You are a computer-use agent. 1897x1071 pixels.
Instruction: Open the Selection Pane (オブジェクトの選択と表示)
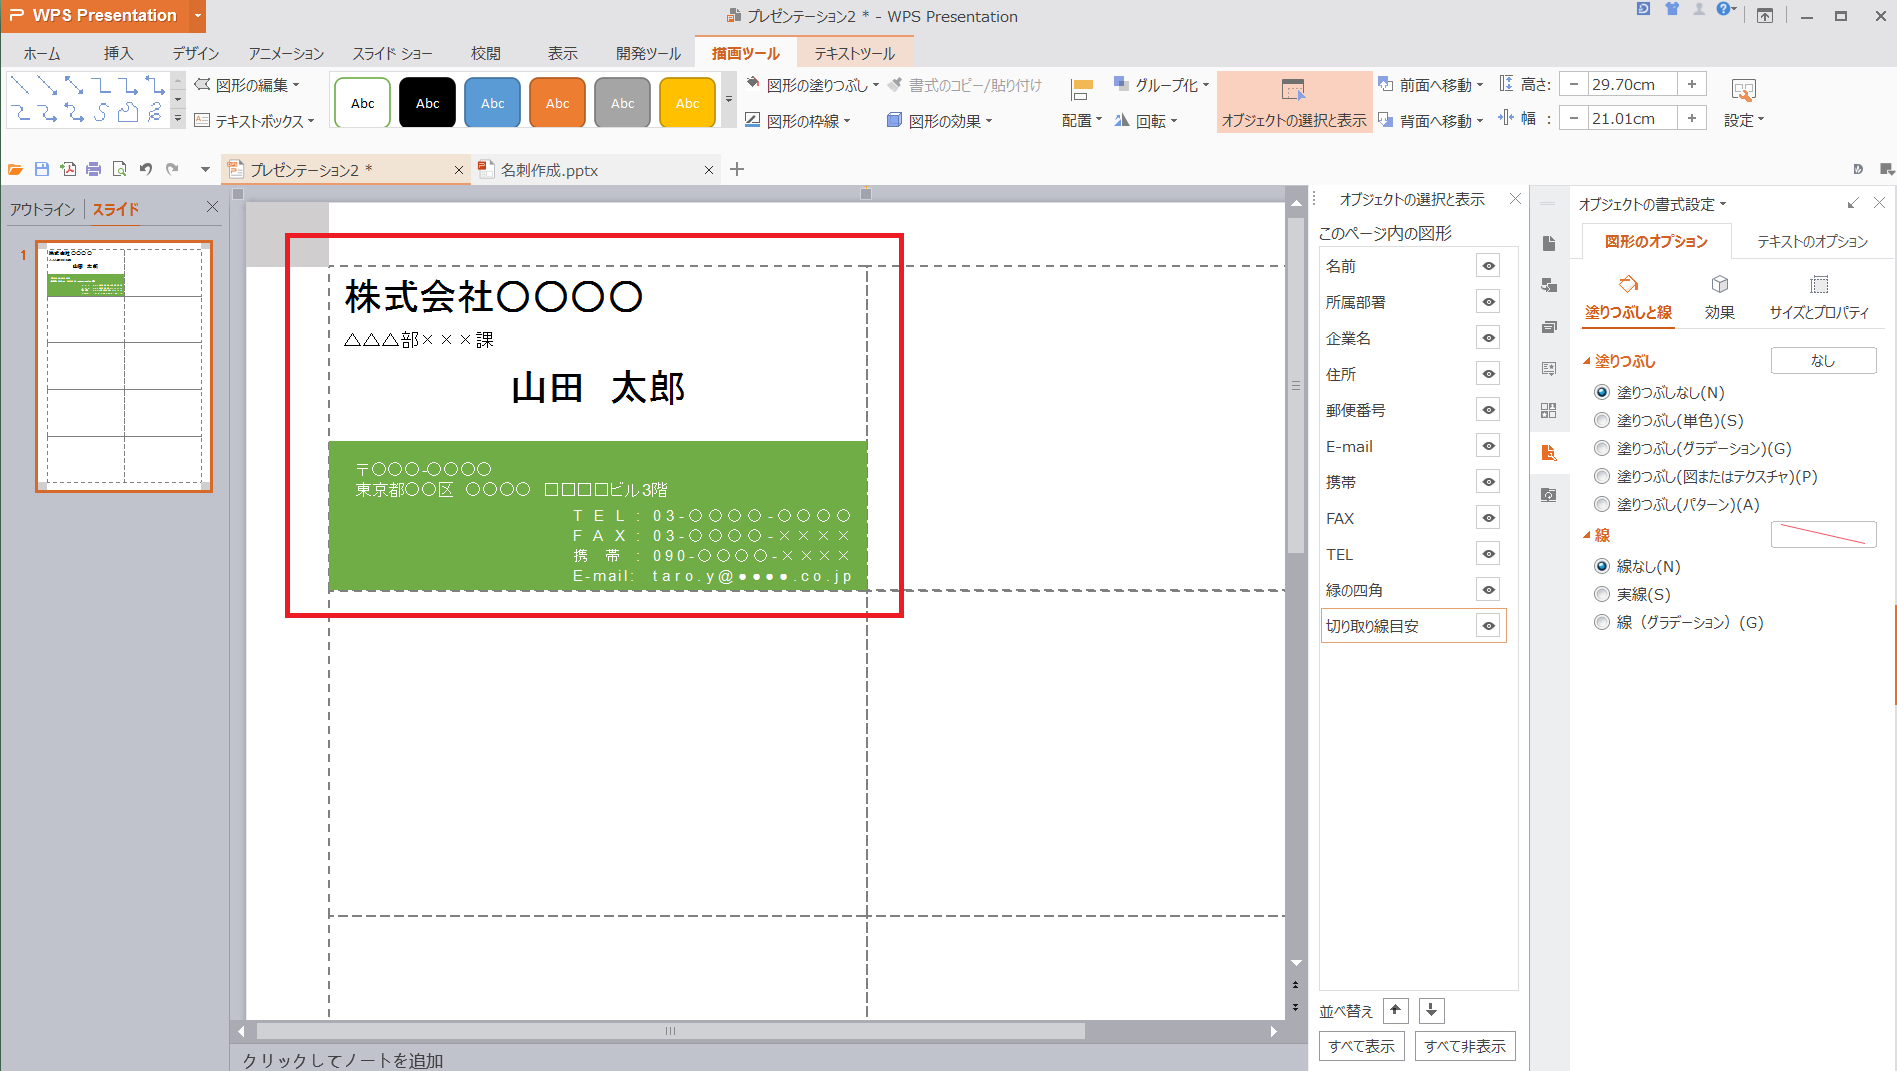(x=1294, y=103)
